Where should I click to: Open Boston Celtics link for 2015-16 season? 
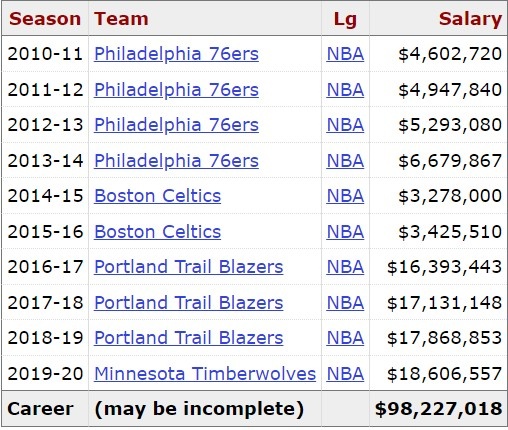(157, 232)
